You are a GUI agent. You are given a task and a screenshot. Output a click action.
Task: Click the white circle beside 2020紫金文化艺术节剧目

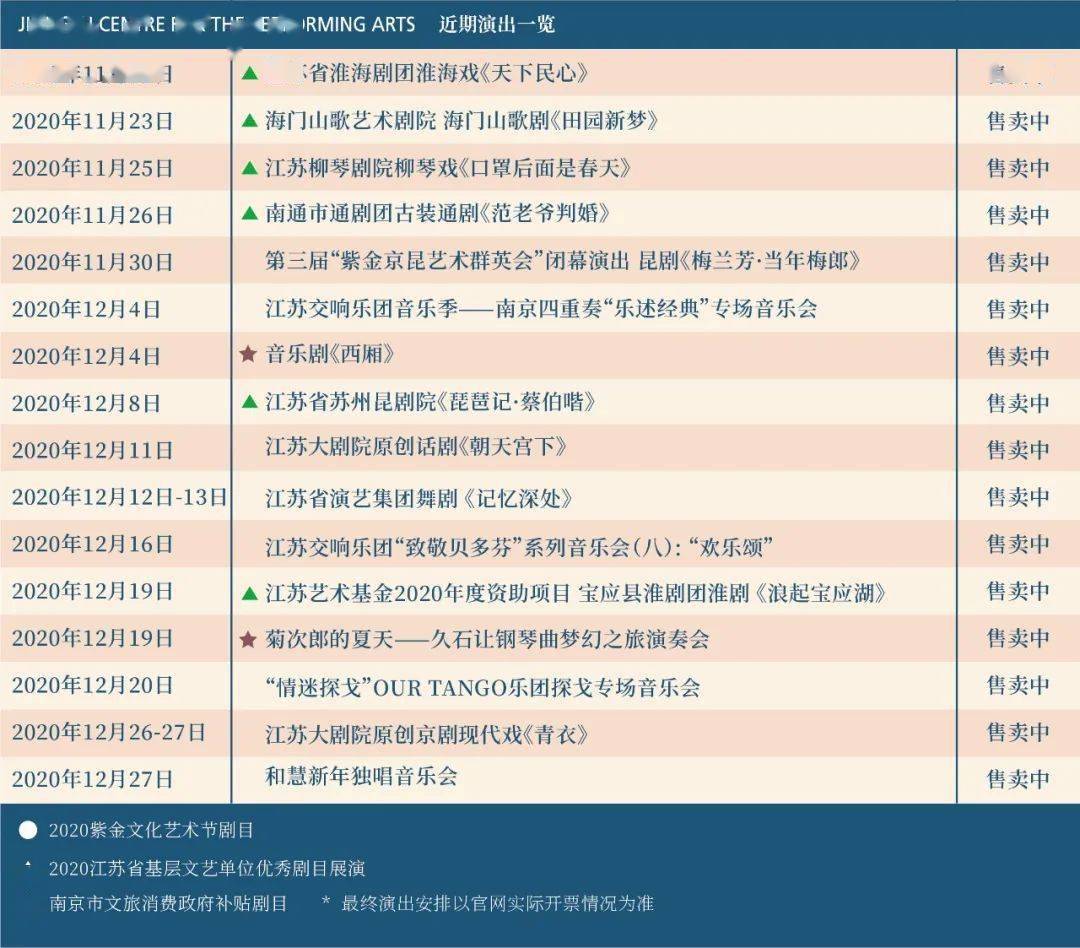[x=28, y=830]
